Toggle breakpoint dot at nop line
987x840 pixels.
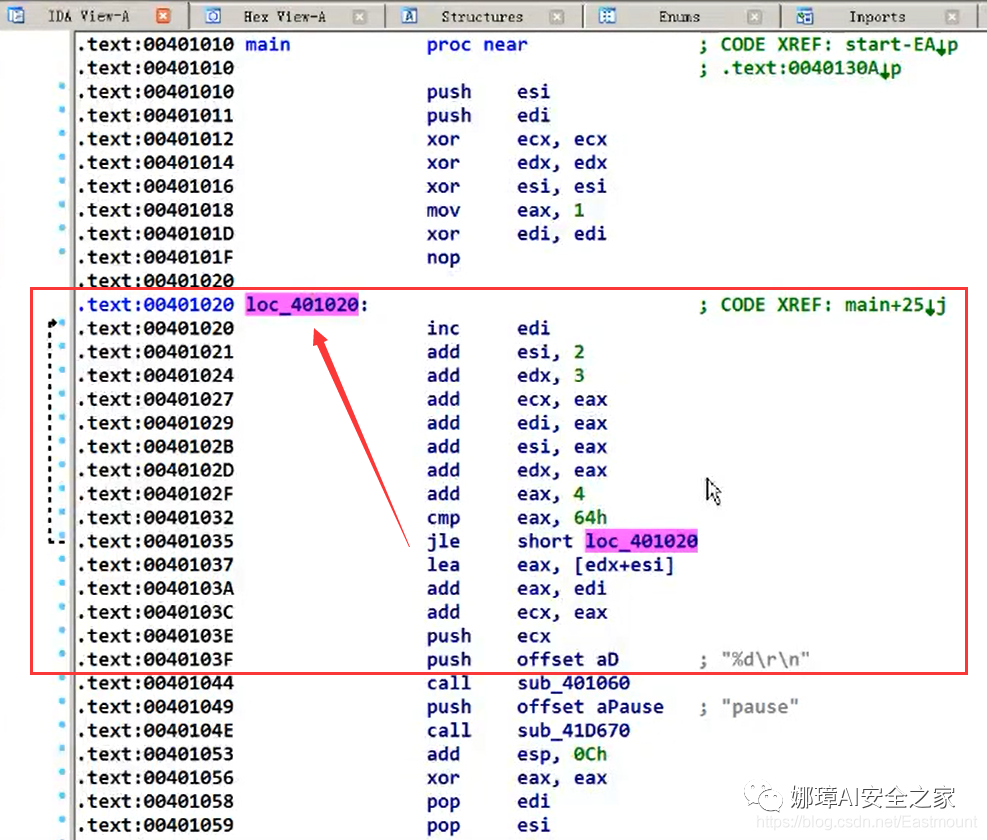(62, 251)
